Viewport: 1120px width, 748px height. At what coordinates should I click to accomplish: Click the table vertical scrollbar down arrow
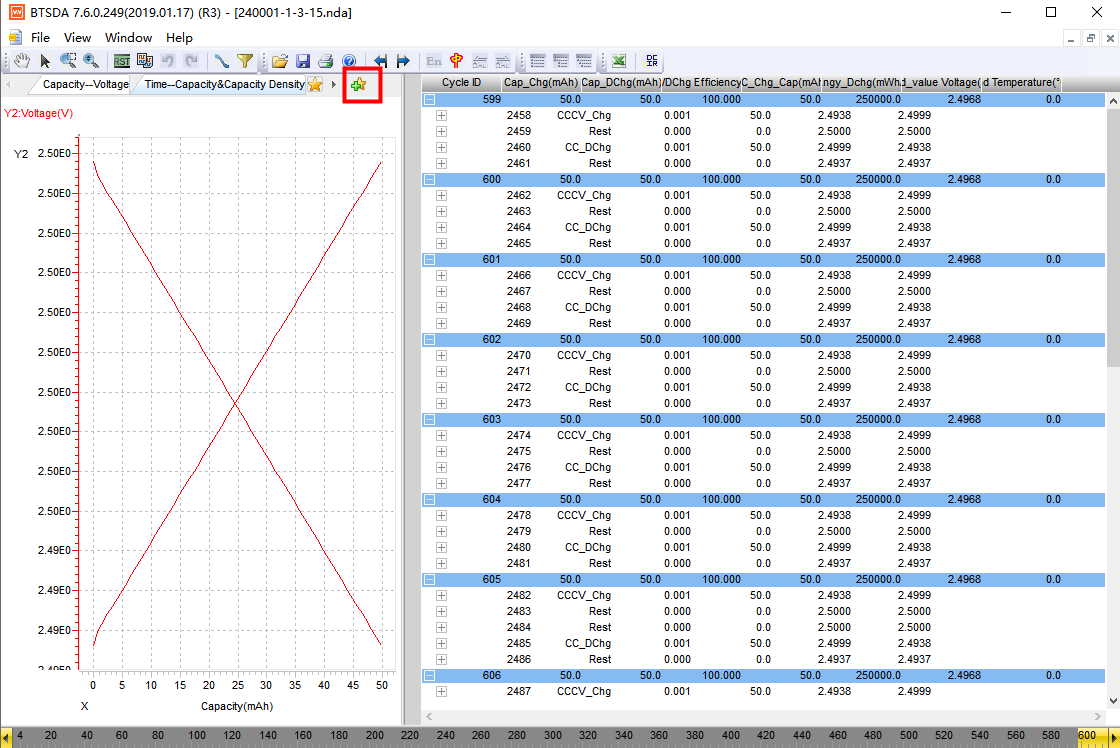coord(1113,702)
